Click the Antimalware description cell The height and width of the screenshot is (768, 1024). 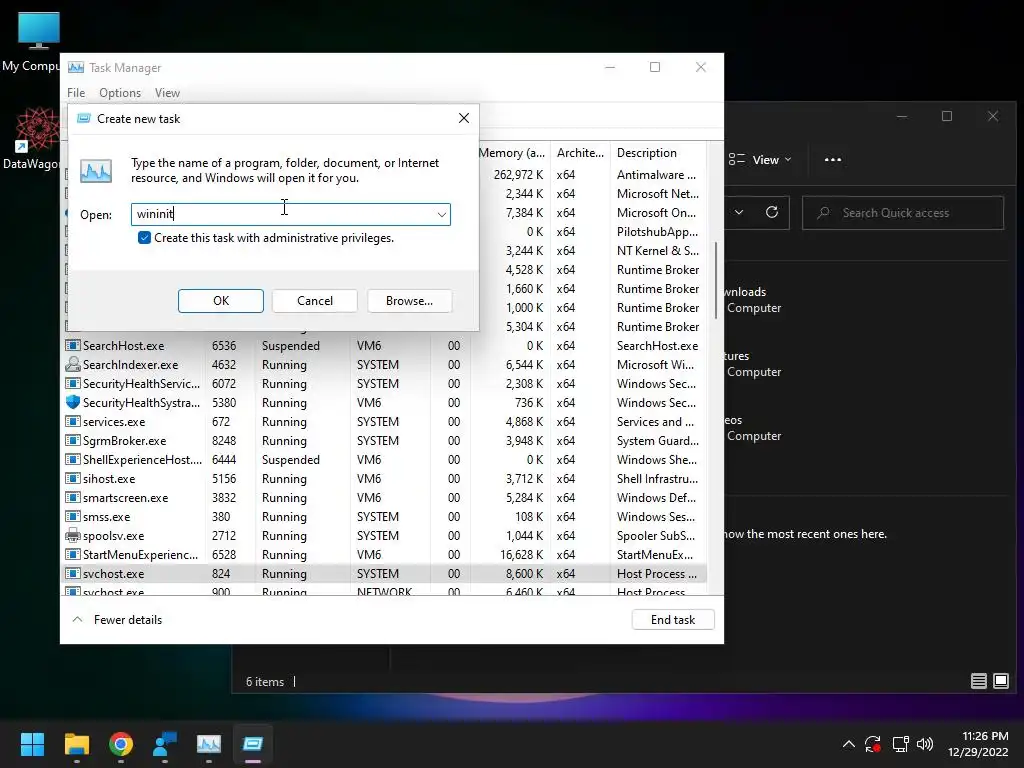coord(656,174)
